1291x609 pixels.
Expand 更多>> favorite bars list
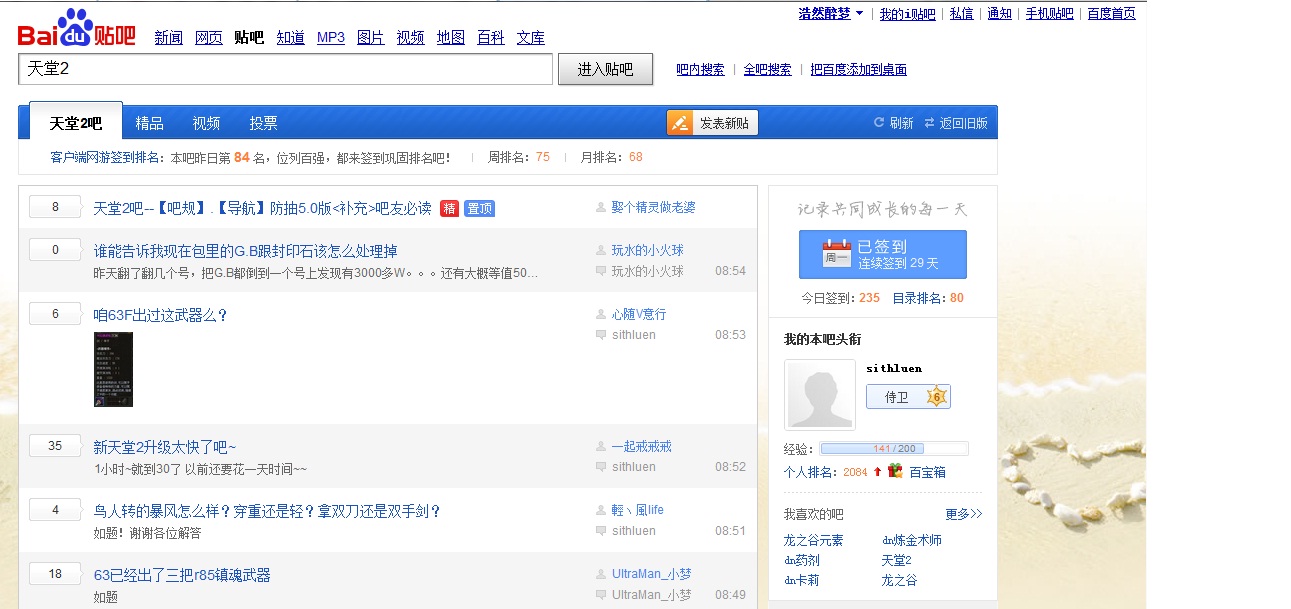pos(964,514)
